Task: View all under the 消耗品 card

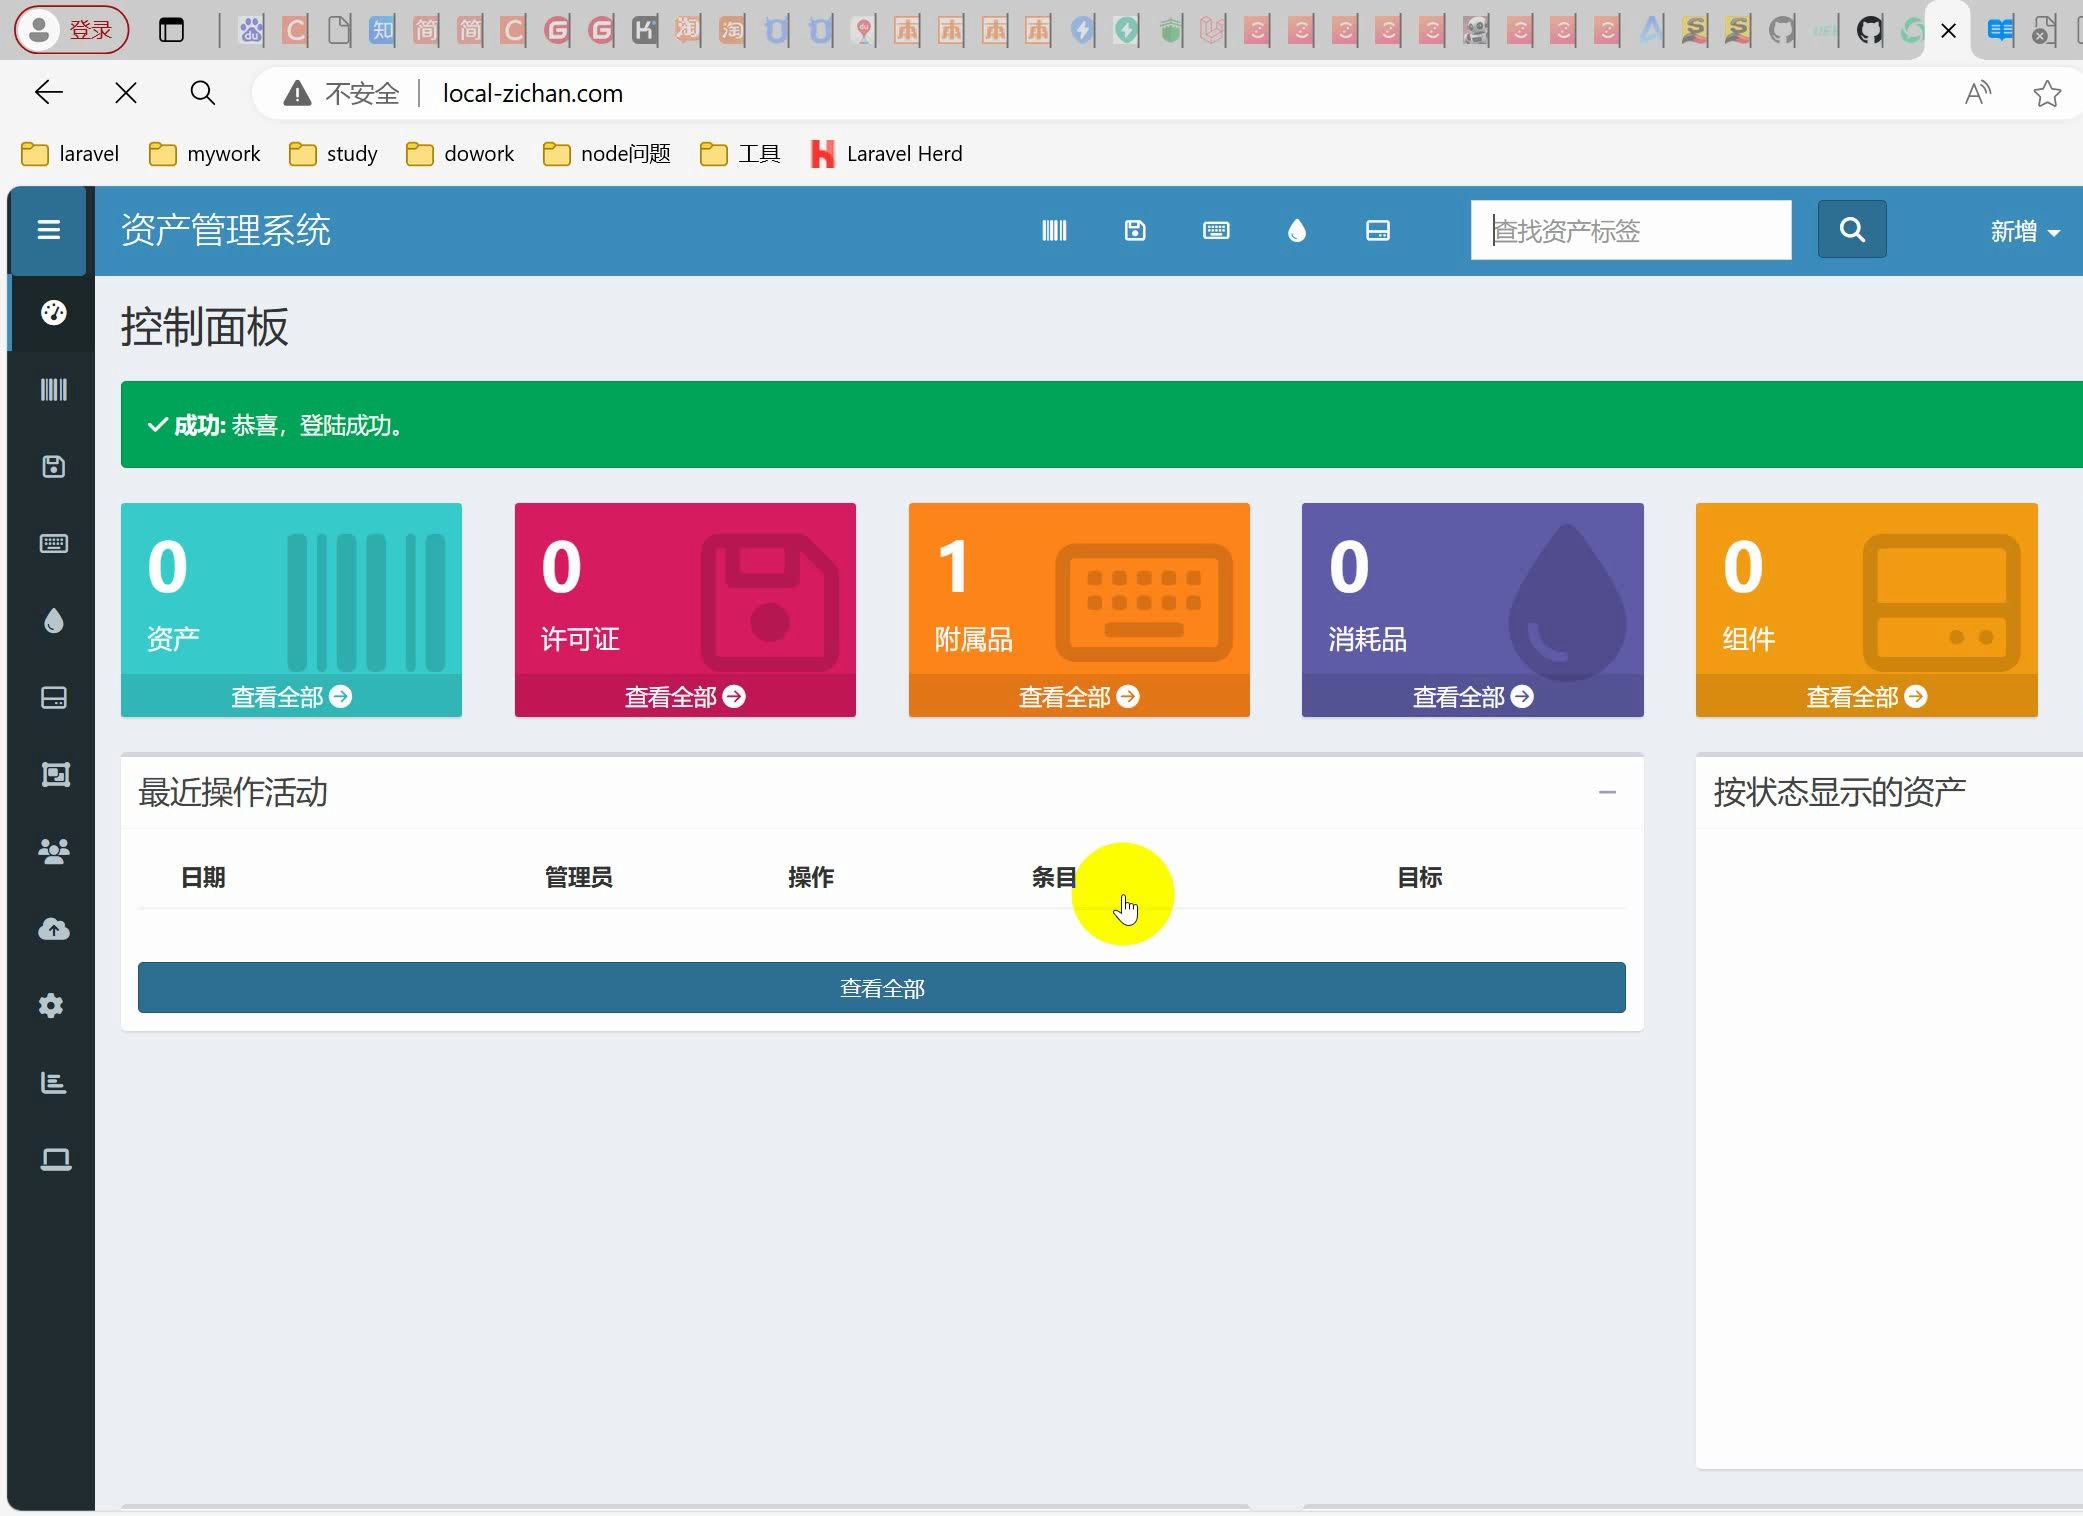Action: [x=1473, y=697]
